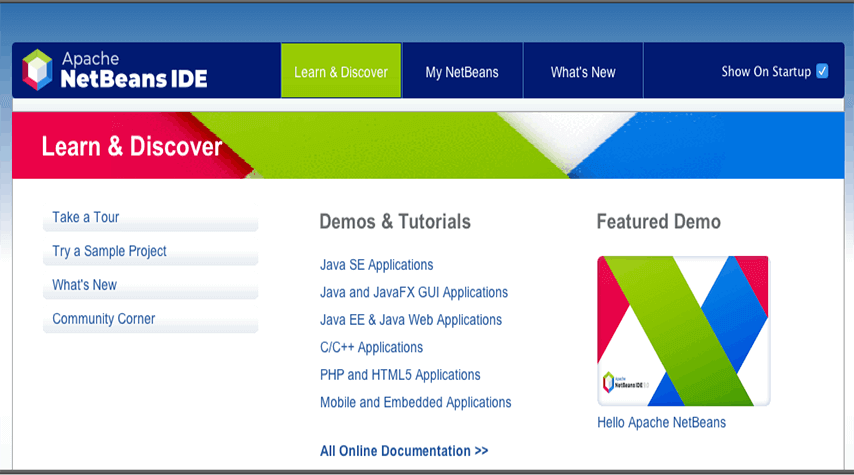Image resolution: width=854 pixels, height=475 pixels.
Task: Uncheck the Show On Startup checkbox
Action: [x=822, y=71]
